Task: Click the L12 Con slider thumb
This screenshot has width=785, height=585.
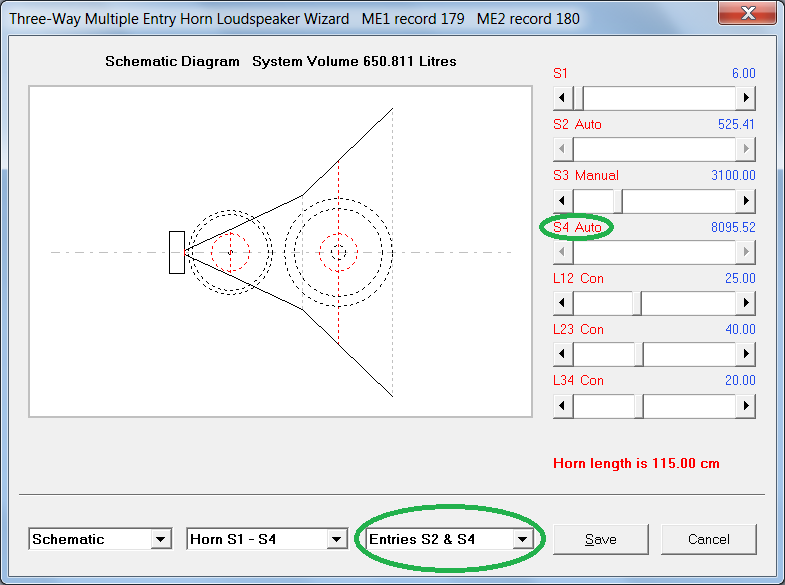Action: coord(637,303)
